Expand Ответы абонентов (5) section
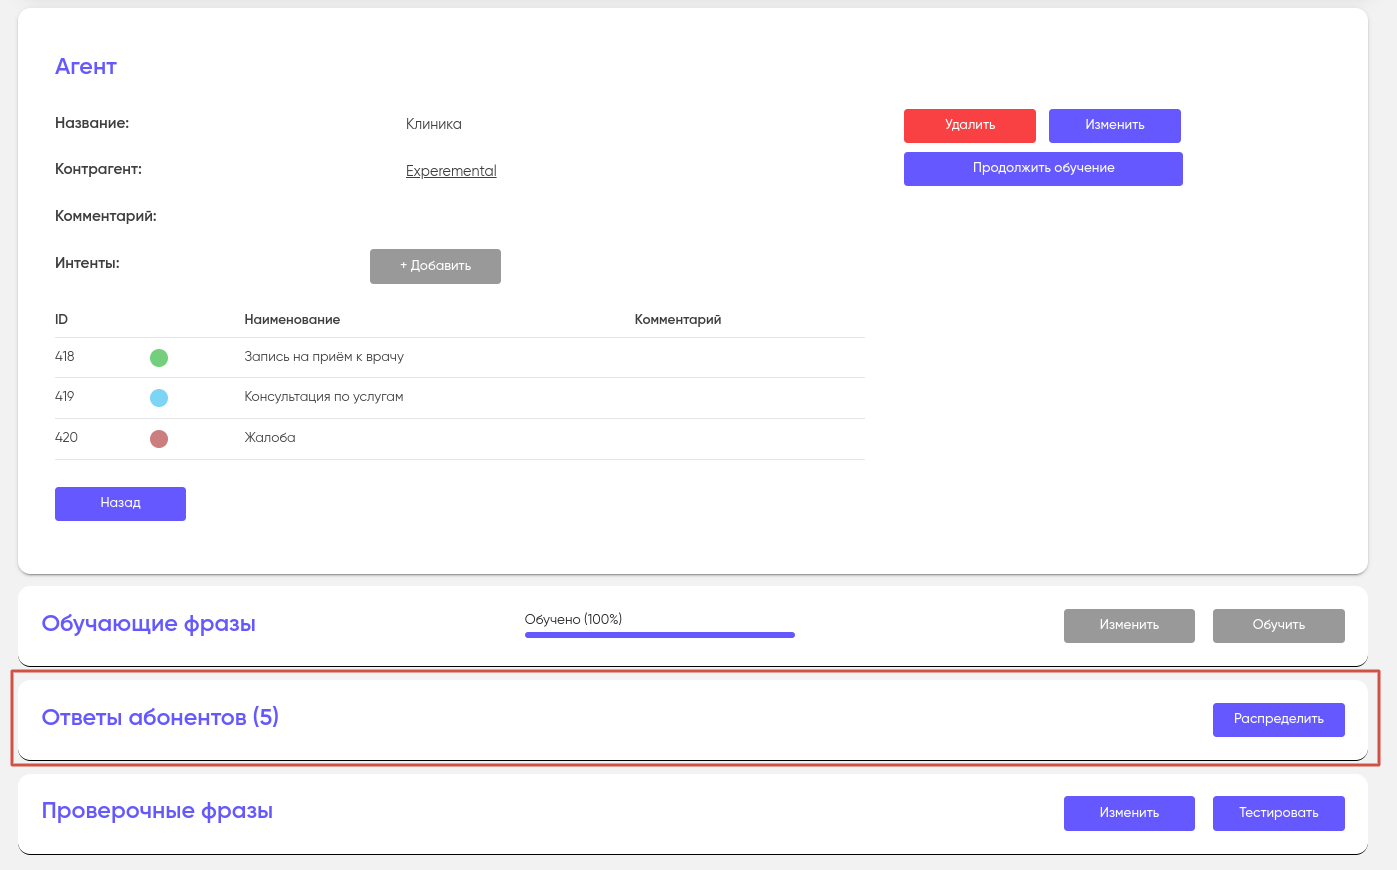The width and height of the screenshot is (1397, 870). tap(160, 718)
